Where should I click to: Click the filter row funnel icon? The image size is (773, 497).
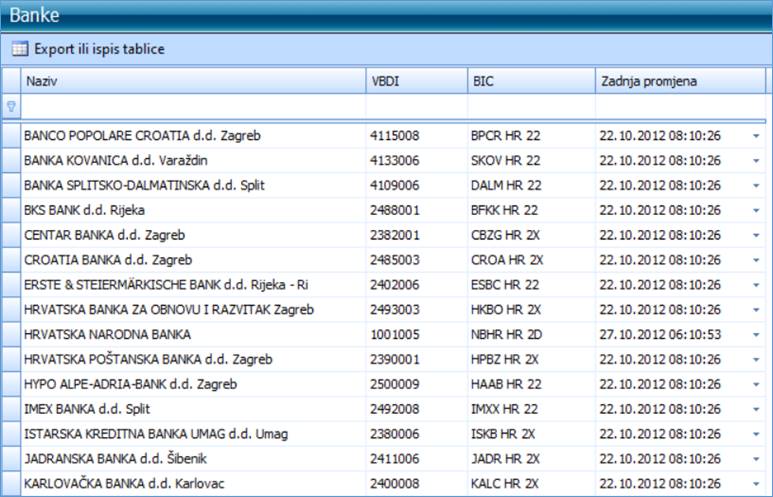tap(11, 106)
